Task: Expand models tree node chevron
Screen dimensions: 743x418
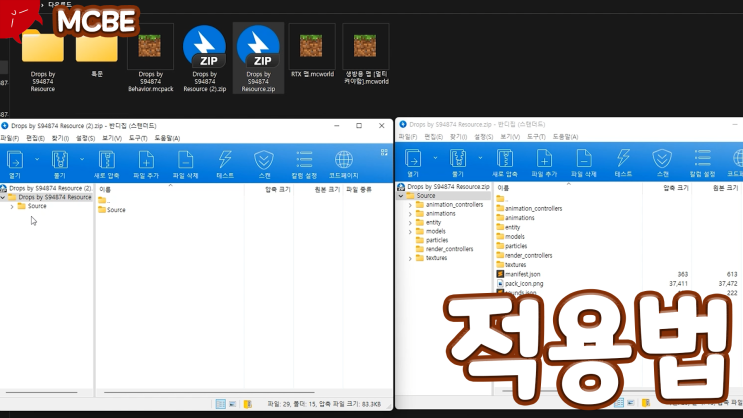Action: [410, 232]
